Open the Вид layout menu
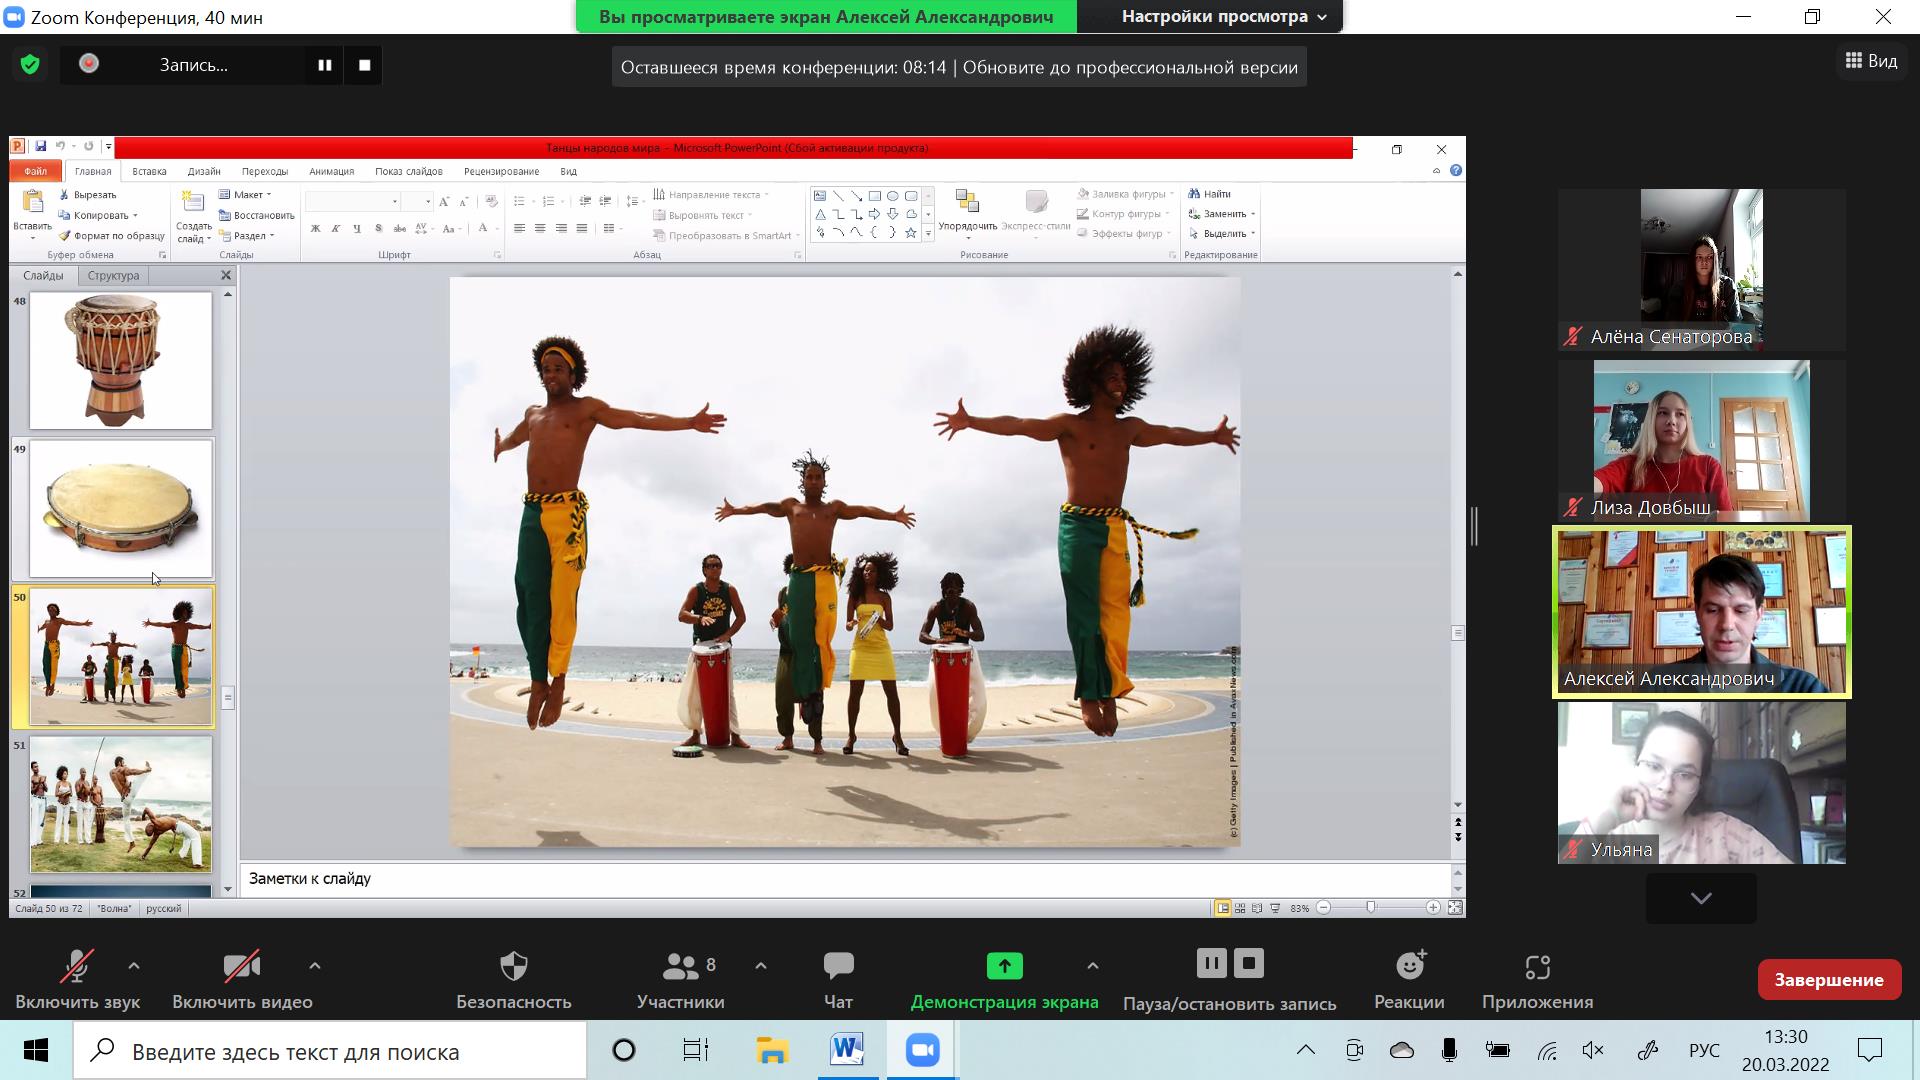 [1871, 61]
